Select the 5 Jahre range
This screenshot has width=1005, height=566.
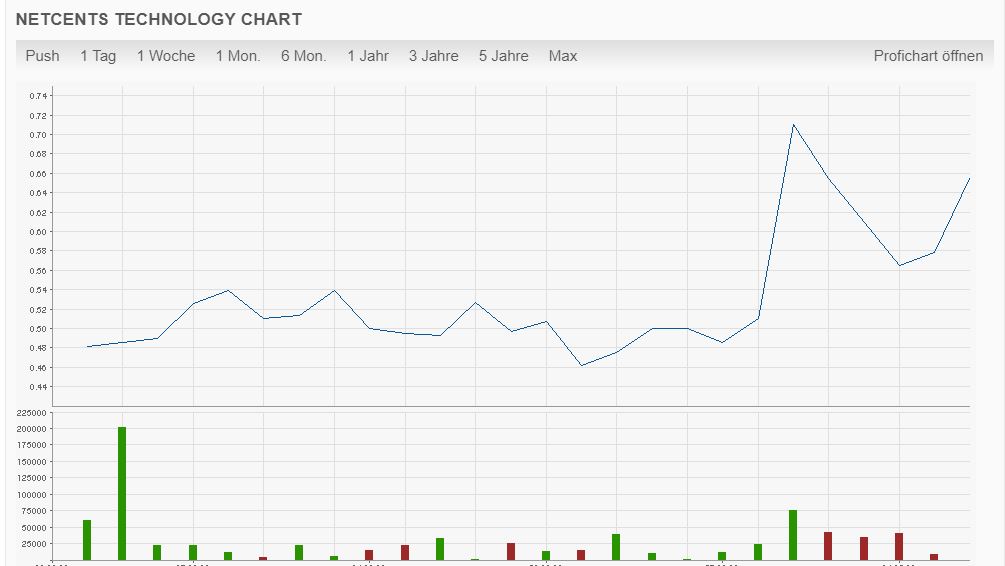click(x=504, y=56)
